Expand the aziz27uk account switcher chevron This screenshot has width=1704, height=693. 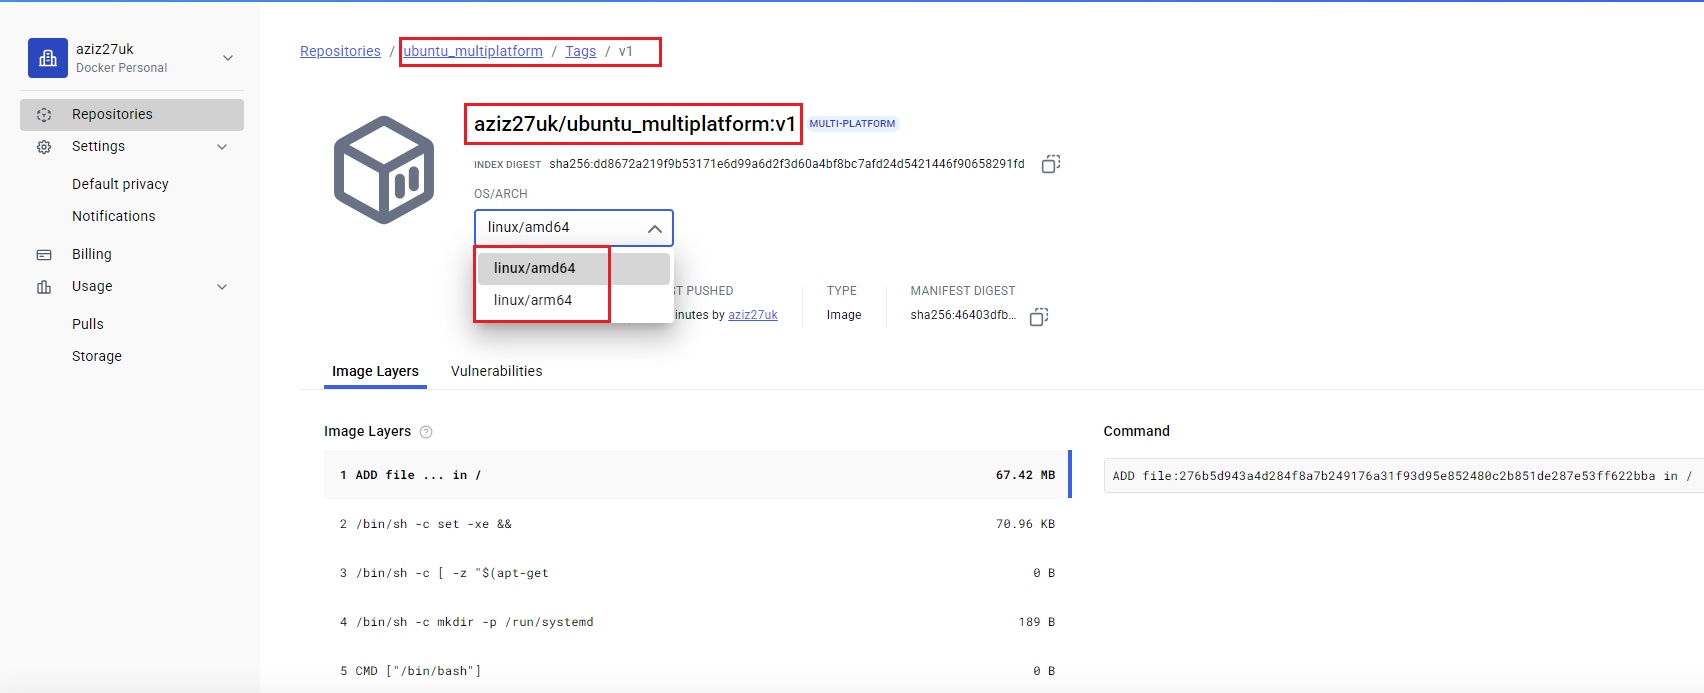228,58
